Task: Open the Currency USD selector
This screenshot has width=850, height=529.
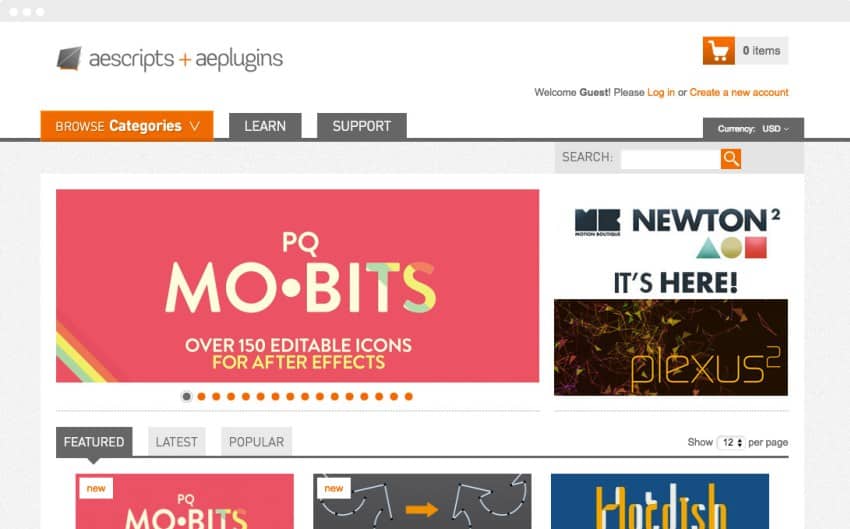Action: (x=754, y=128)
